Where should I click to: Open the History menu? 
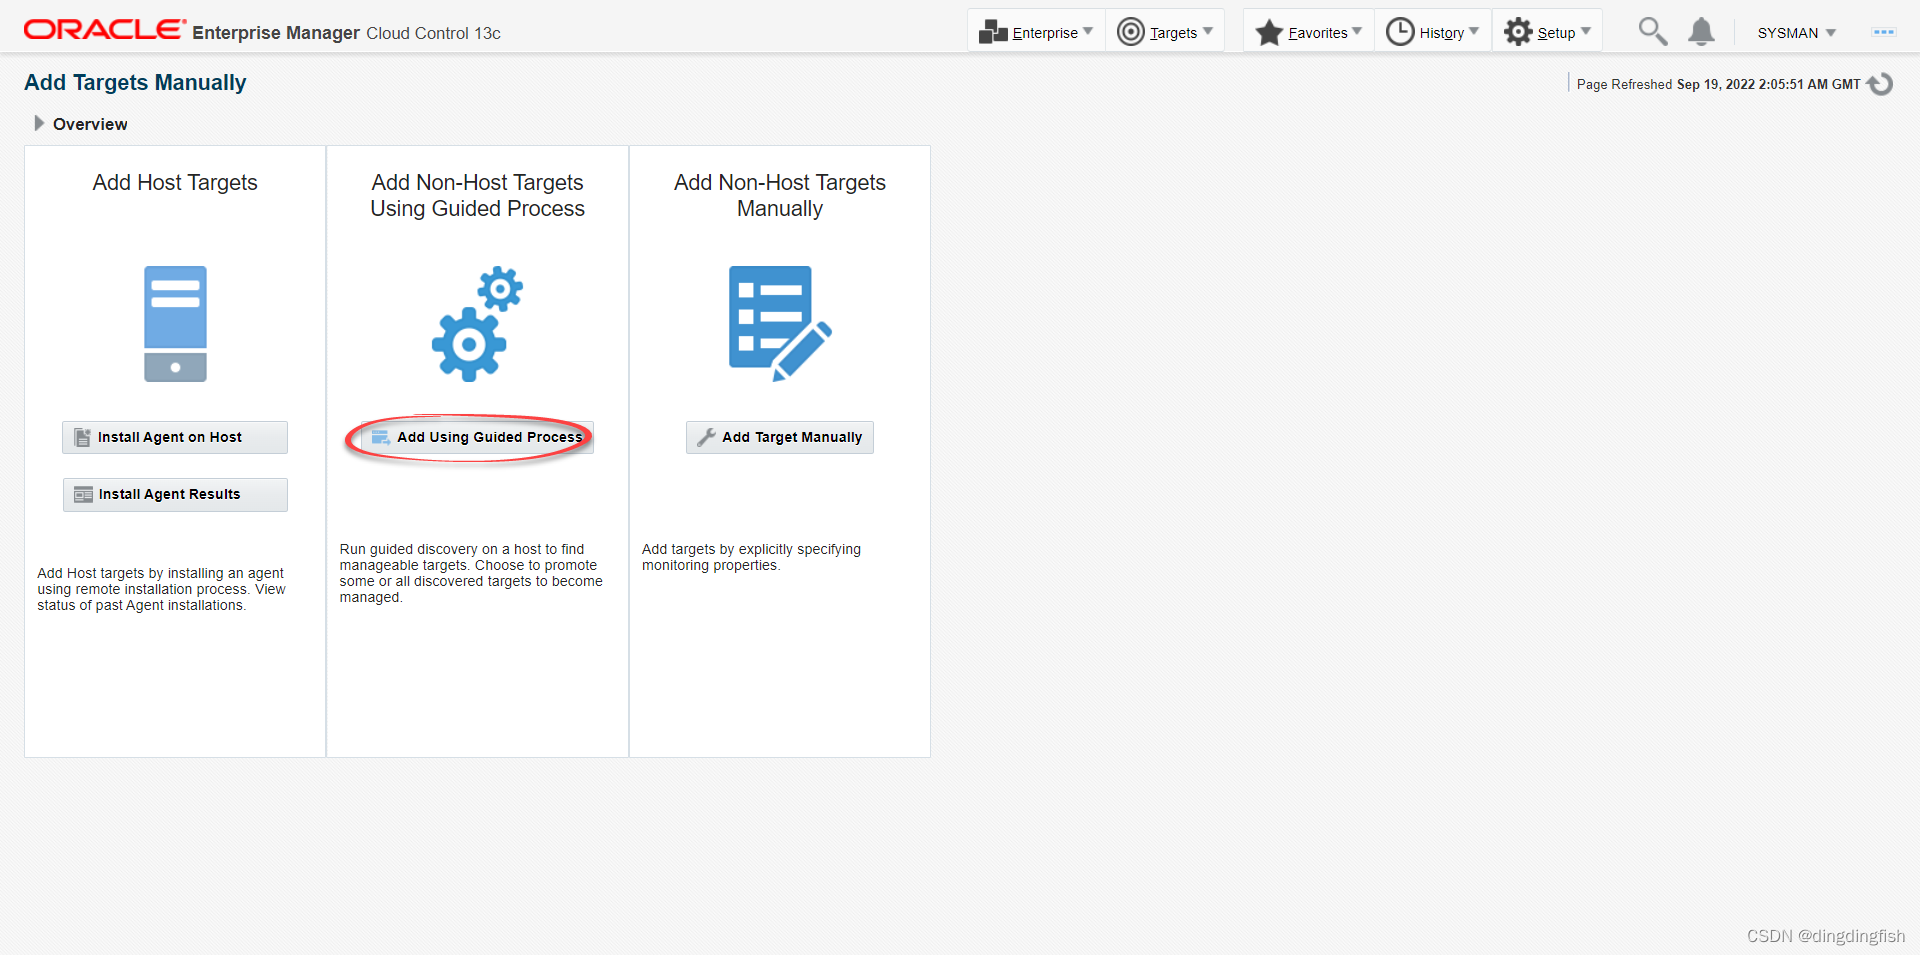coord(1433,32)
